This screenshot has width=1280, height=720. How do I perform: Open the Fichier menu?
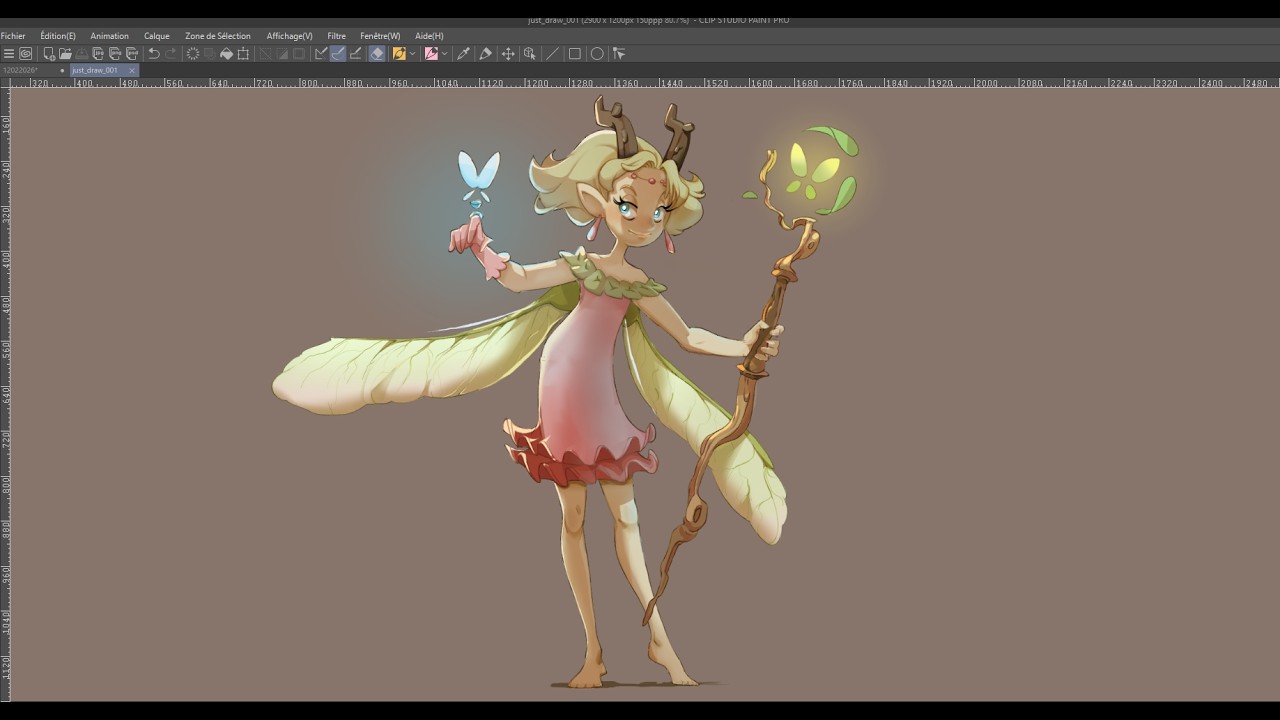(13, 36)
